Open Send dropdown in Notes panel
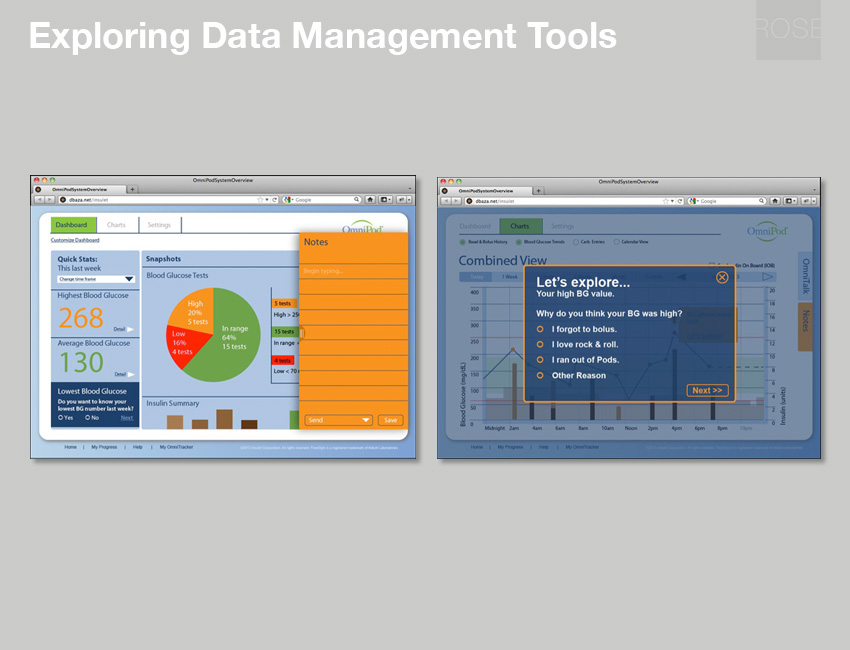This screenshot has height=650, width=850. click(338, 420)
